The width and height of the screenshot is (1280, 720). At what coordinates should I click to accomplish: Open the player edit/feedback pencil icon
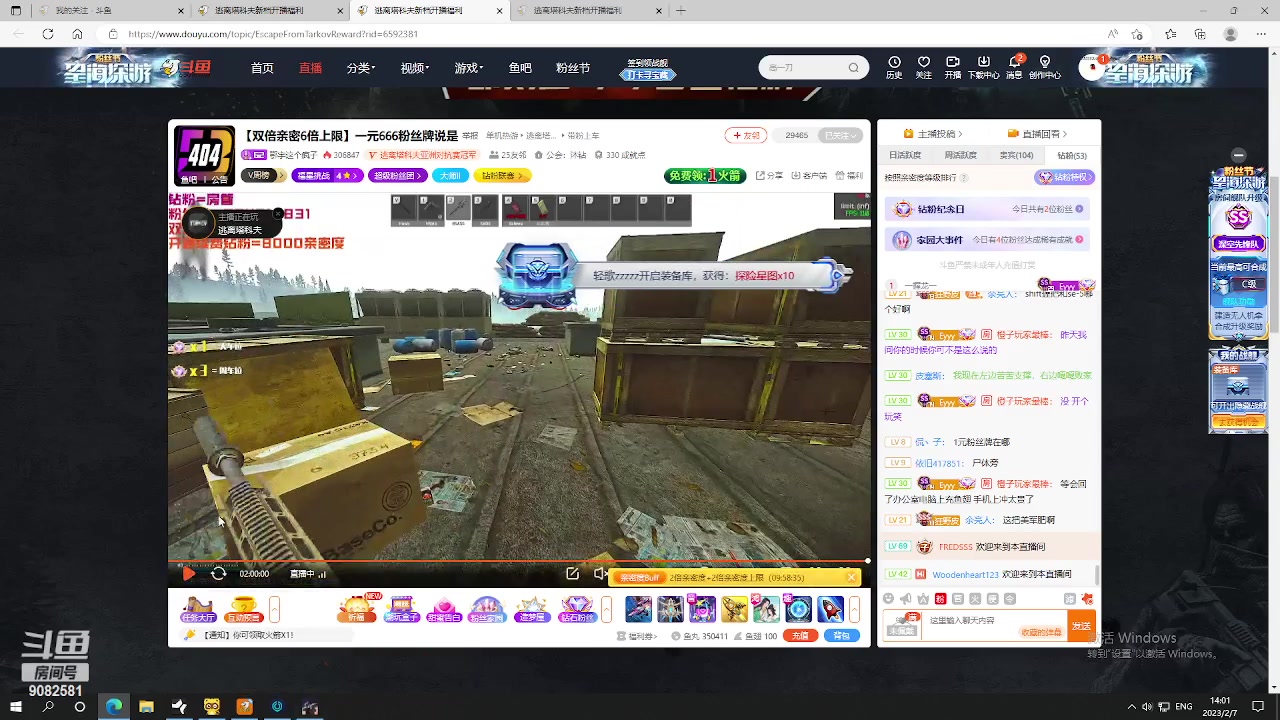click(x=572, y=574)
